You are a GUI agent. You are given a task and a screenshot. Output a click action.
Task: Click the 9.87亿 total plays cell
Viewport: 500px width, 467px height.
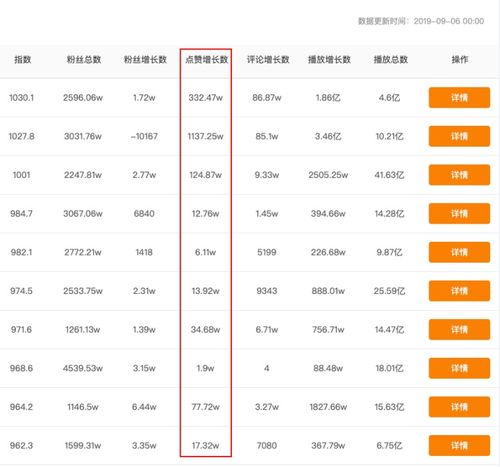[389, 252]
